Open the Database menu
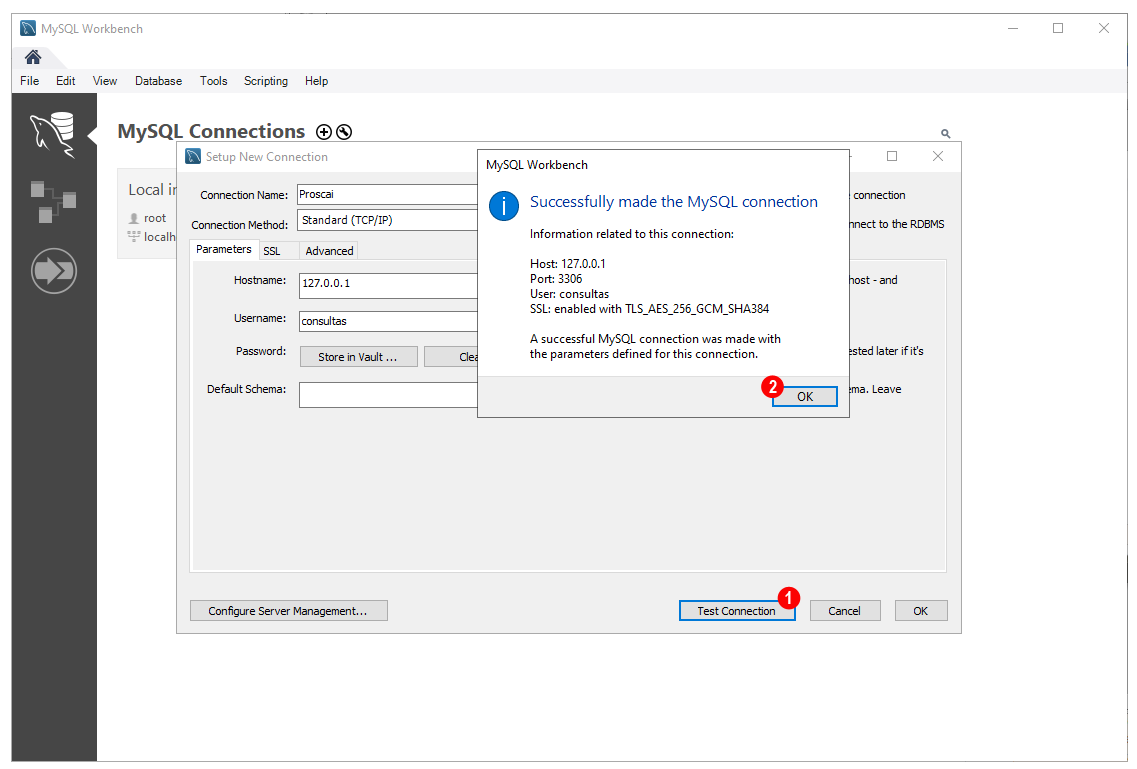The image size is (1137, 769). 158,81
